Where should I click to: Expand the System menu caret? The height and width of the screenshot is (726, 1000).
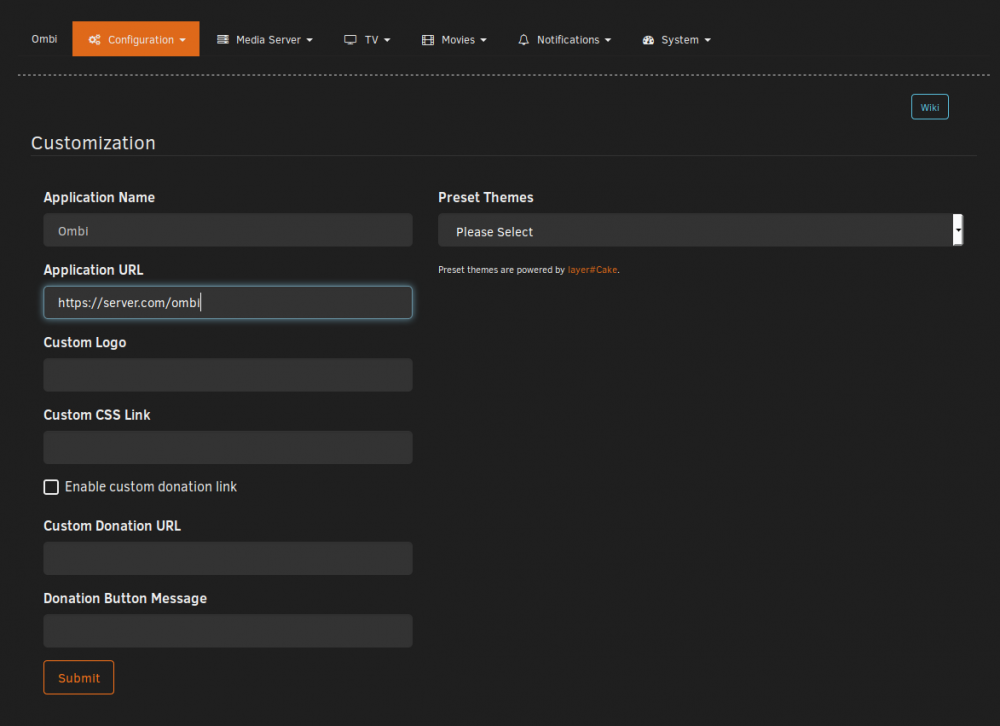point(707,40)
